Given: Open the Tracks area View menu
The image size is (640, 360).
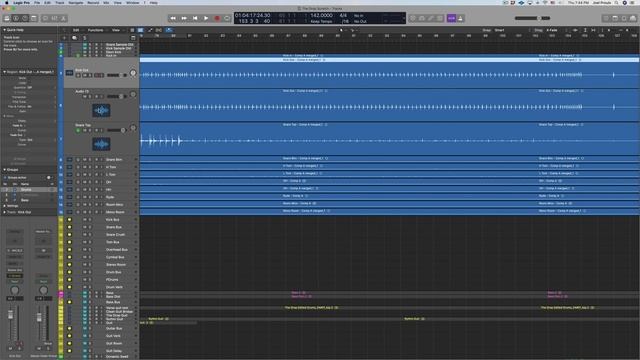Looking at the screenshot, I should pyautogui.click(x=116, y=30).
